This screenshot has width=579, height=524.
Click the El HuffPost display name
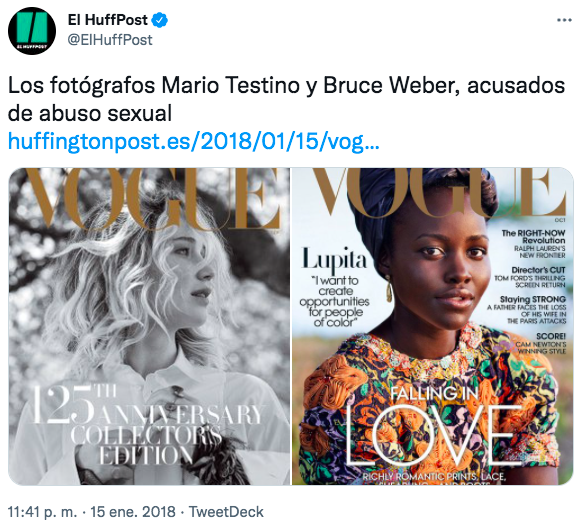(107, 20)
